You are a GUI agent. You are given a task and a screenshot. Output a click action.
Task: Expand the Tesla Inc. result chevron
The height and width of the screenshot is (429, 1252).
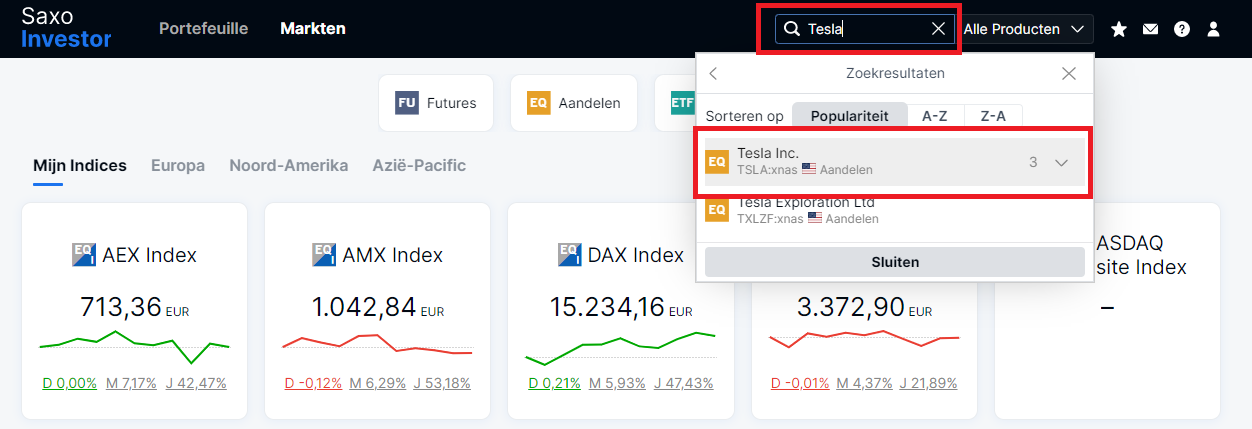pyautogui.click(x=1062, y=162)
